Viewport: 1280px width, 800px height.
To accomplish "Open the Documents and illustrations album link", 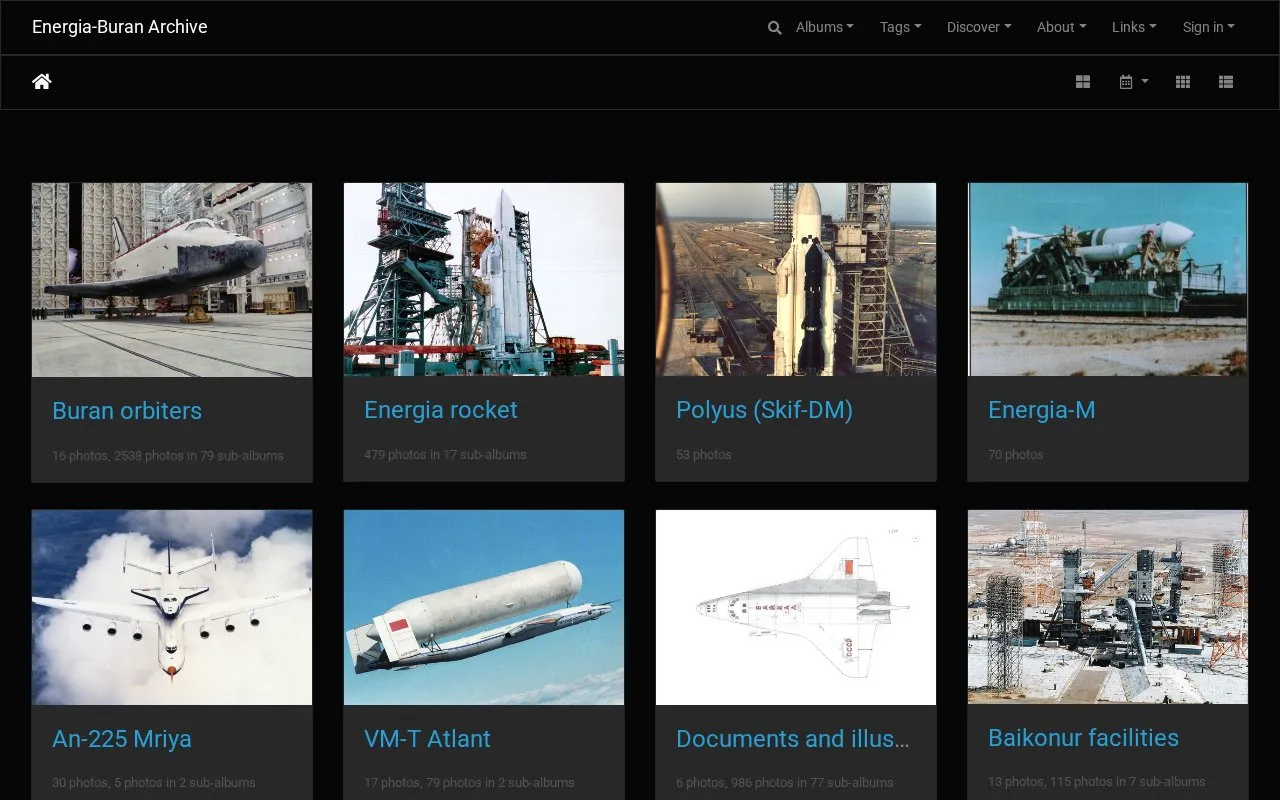I will tap(793, 739).
